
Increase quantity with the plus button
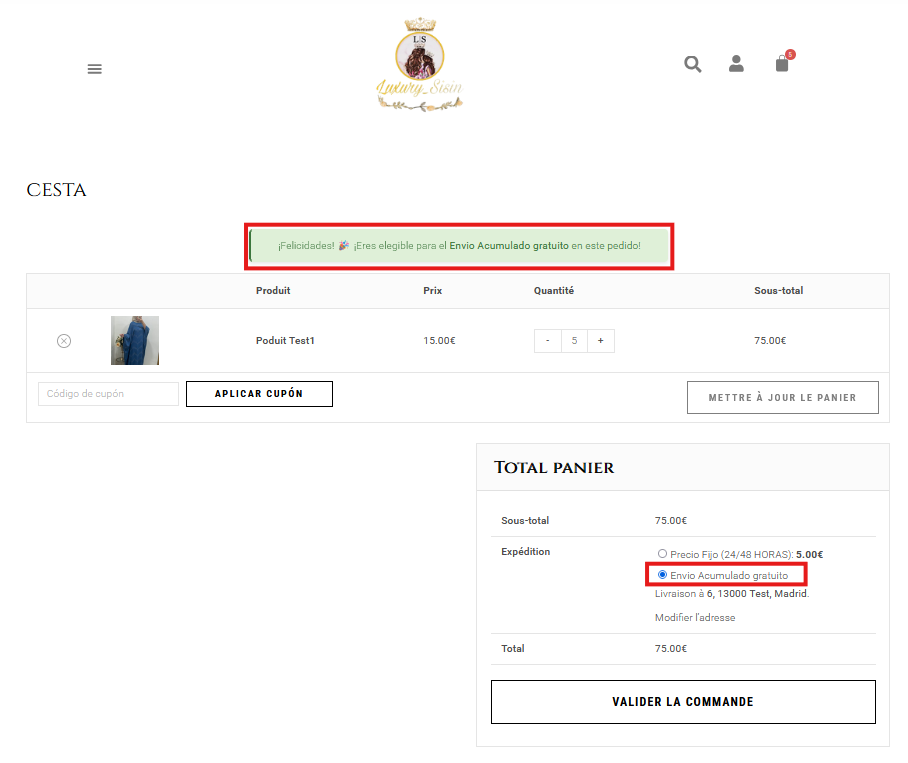pos(600,341)
